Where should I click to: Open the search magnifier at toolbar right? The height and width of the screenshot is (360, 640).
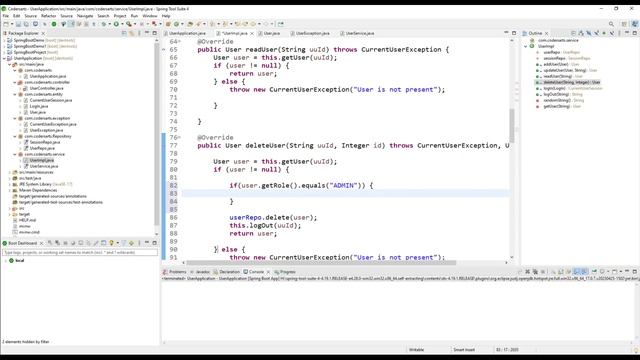coord(611,24)
